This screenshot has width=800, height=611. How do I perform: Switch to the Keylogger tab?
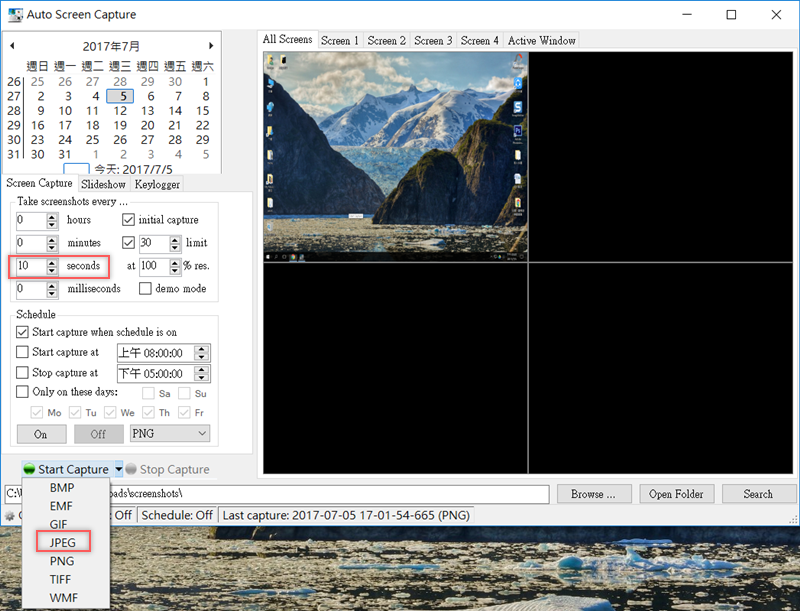pyautogui.click(x=156, y=184)
